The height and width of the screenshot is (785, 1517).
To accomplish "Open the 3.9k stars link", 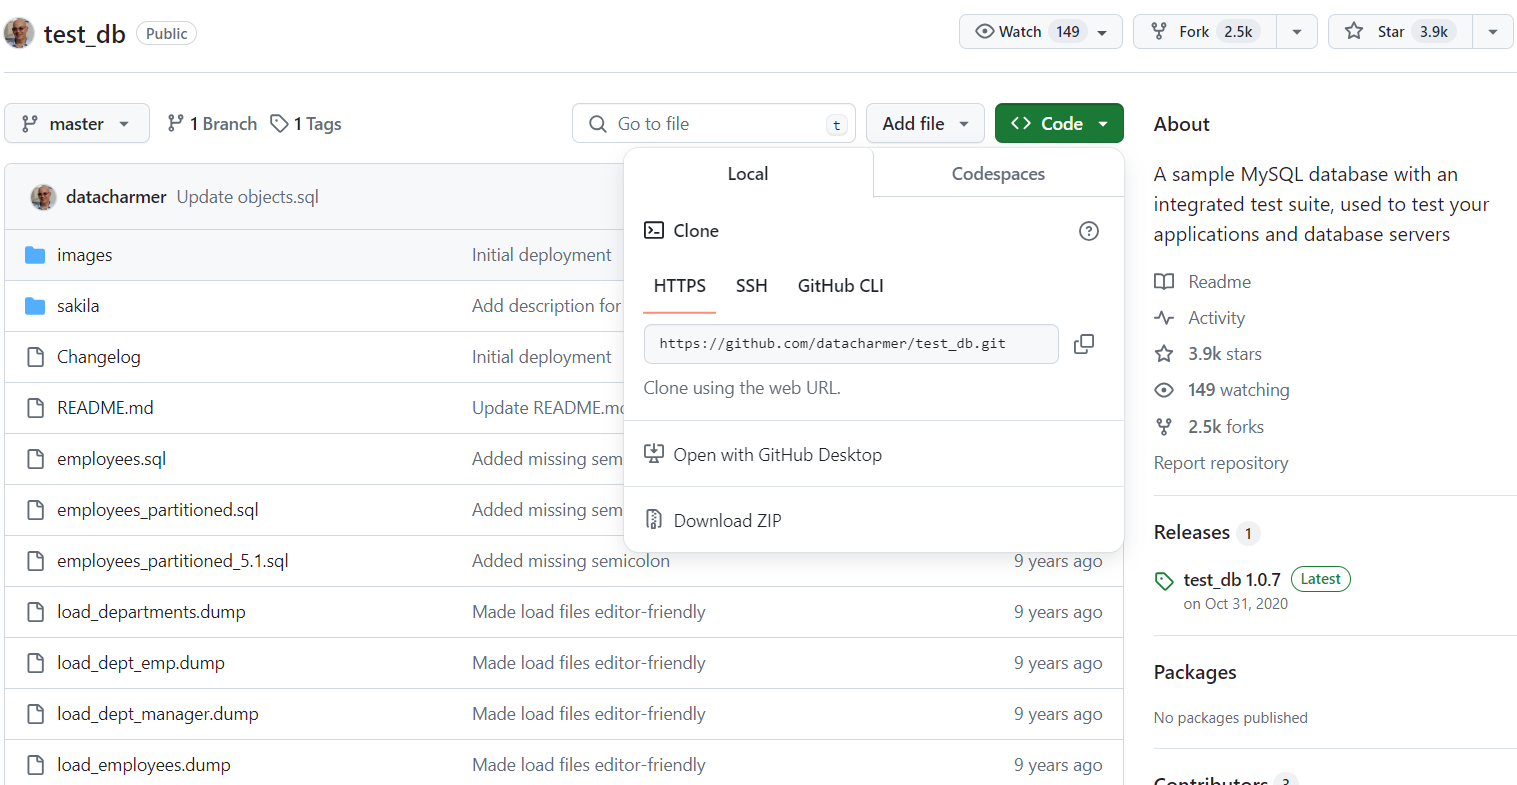I will click(x=1208, y=354).
